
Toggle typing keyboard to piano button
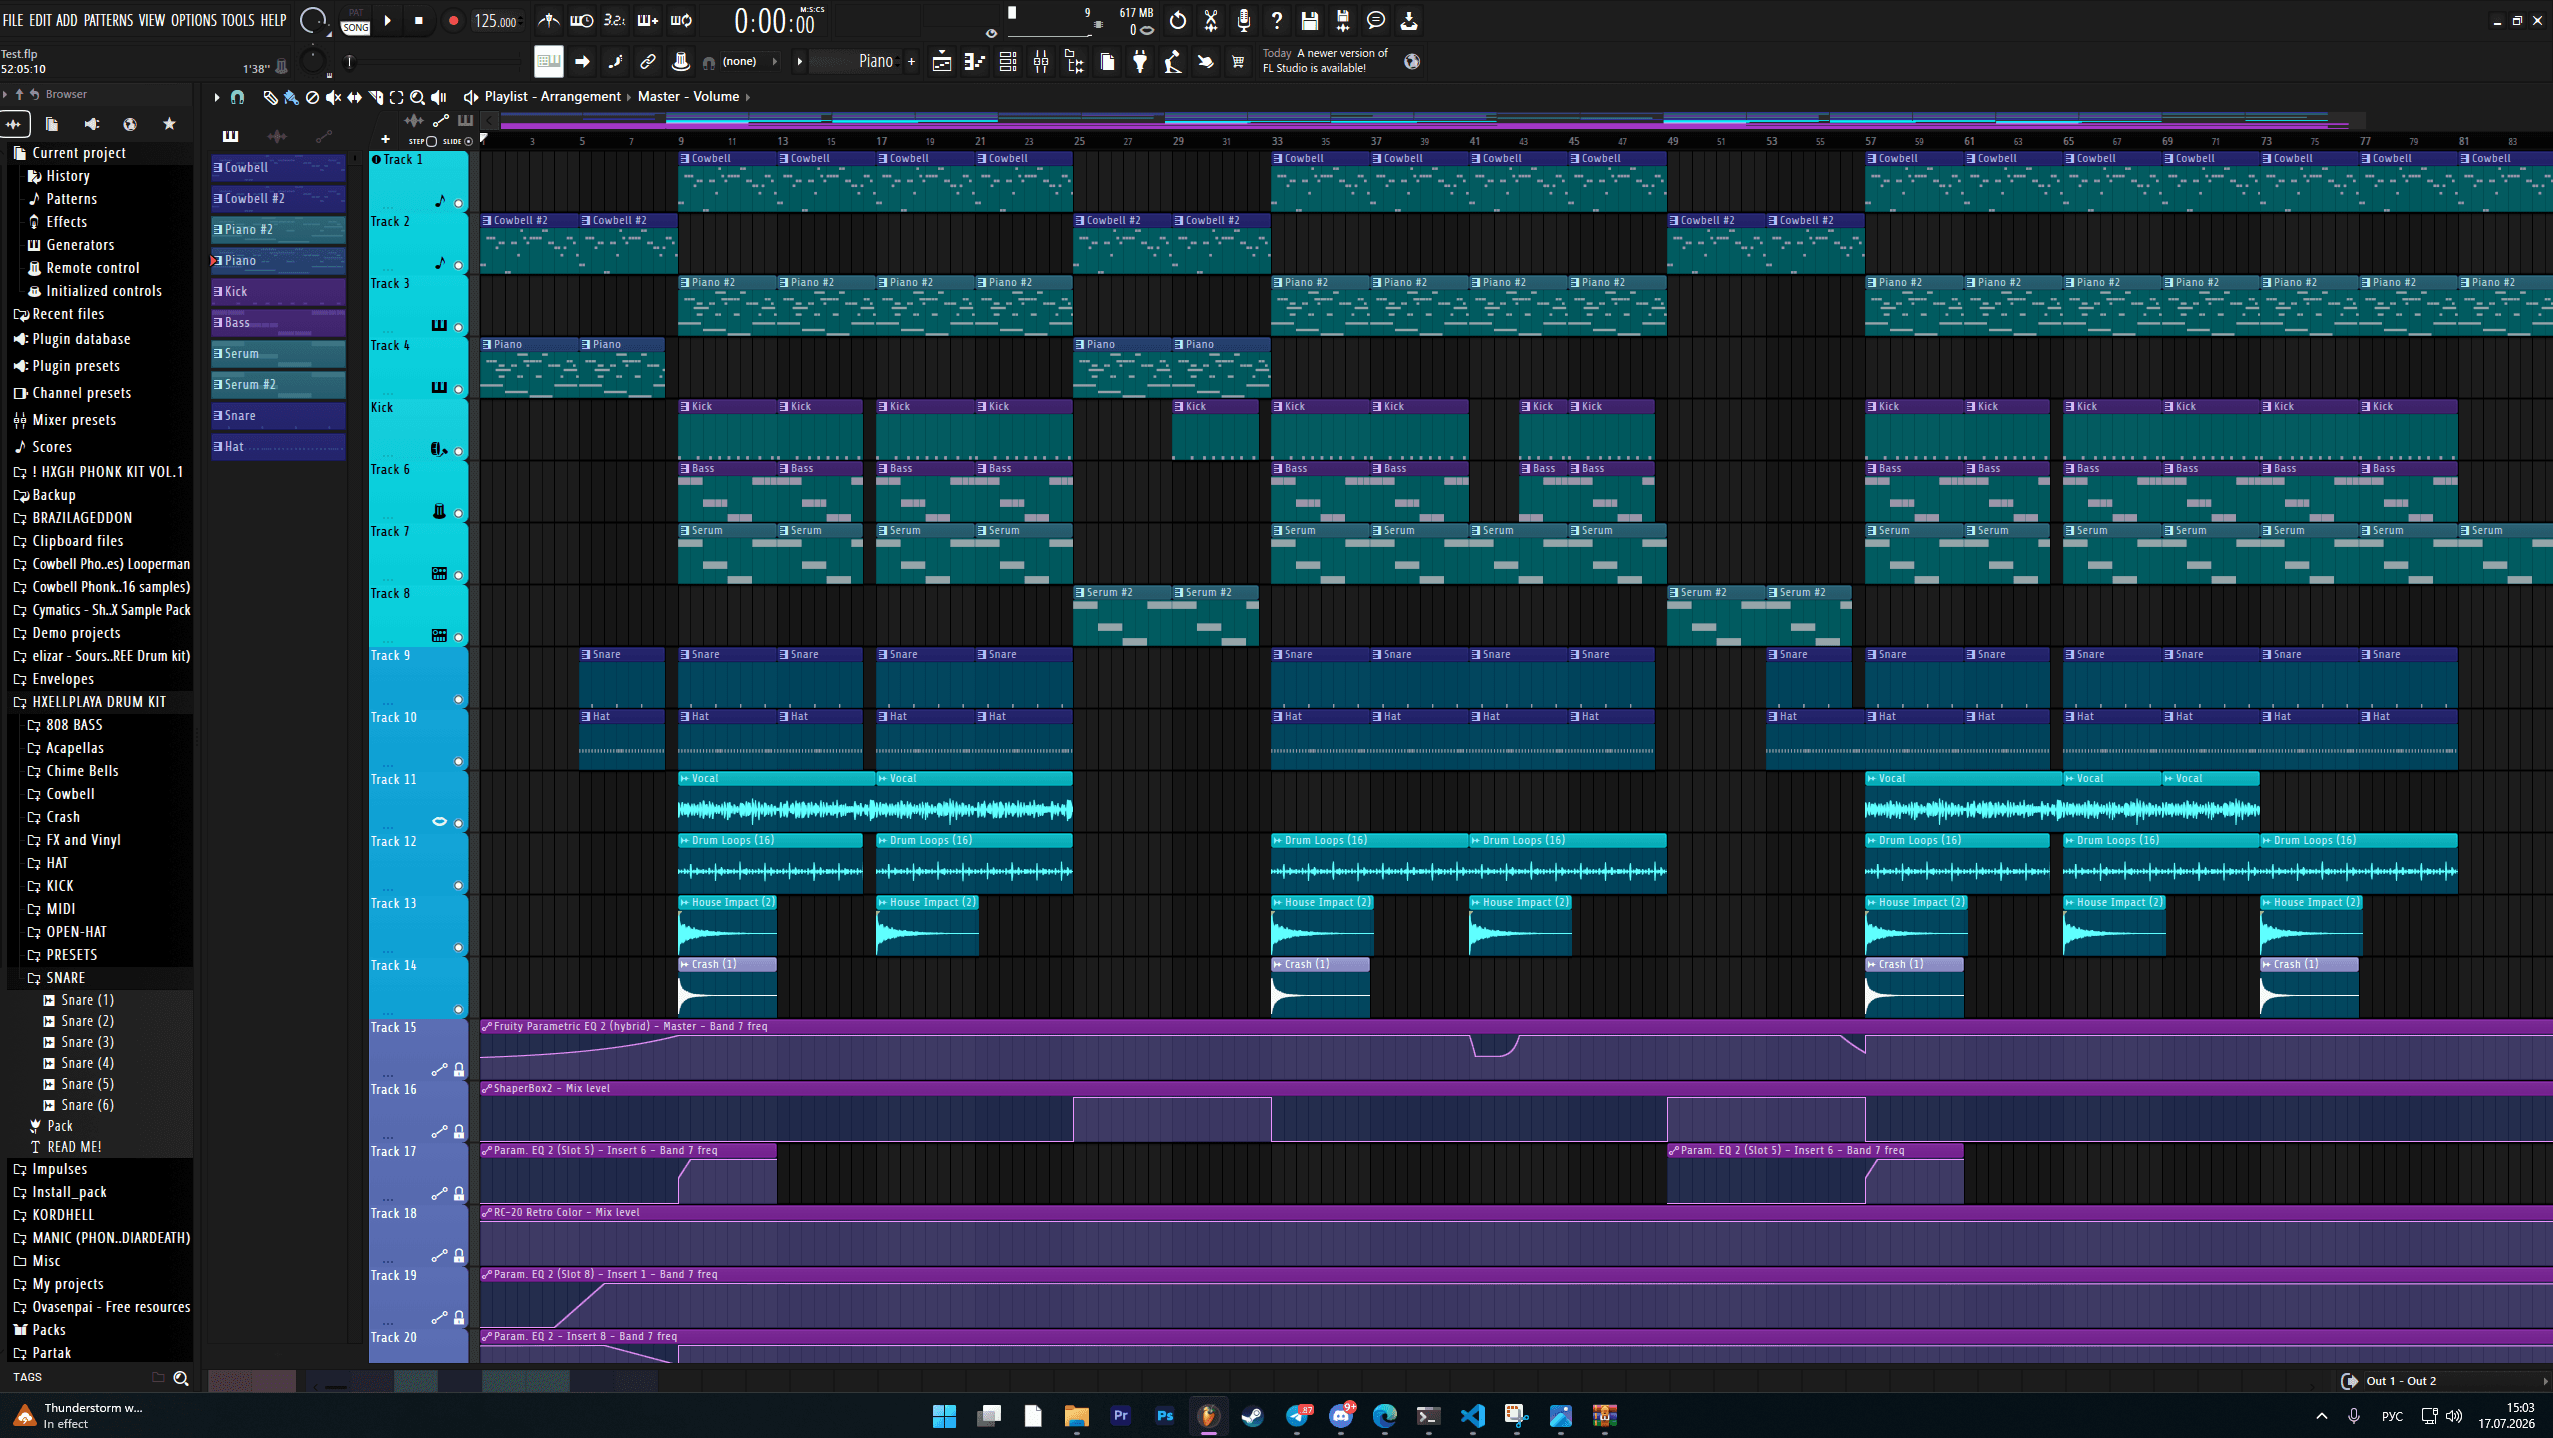[x=549, y=62]
